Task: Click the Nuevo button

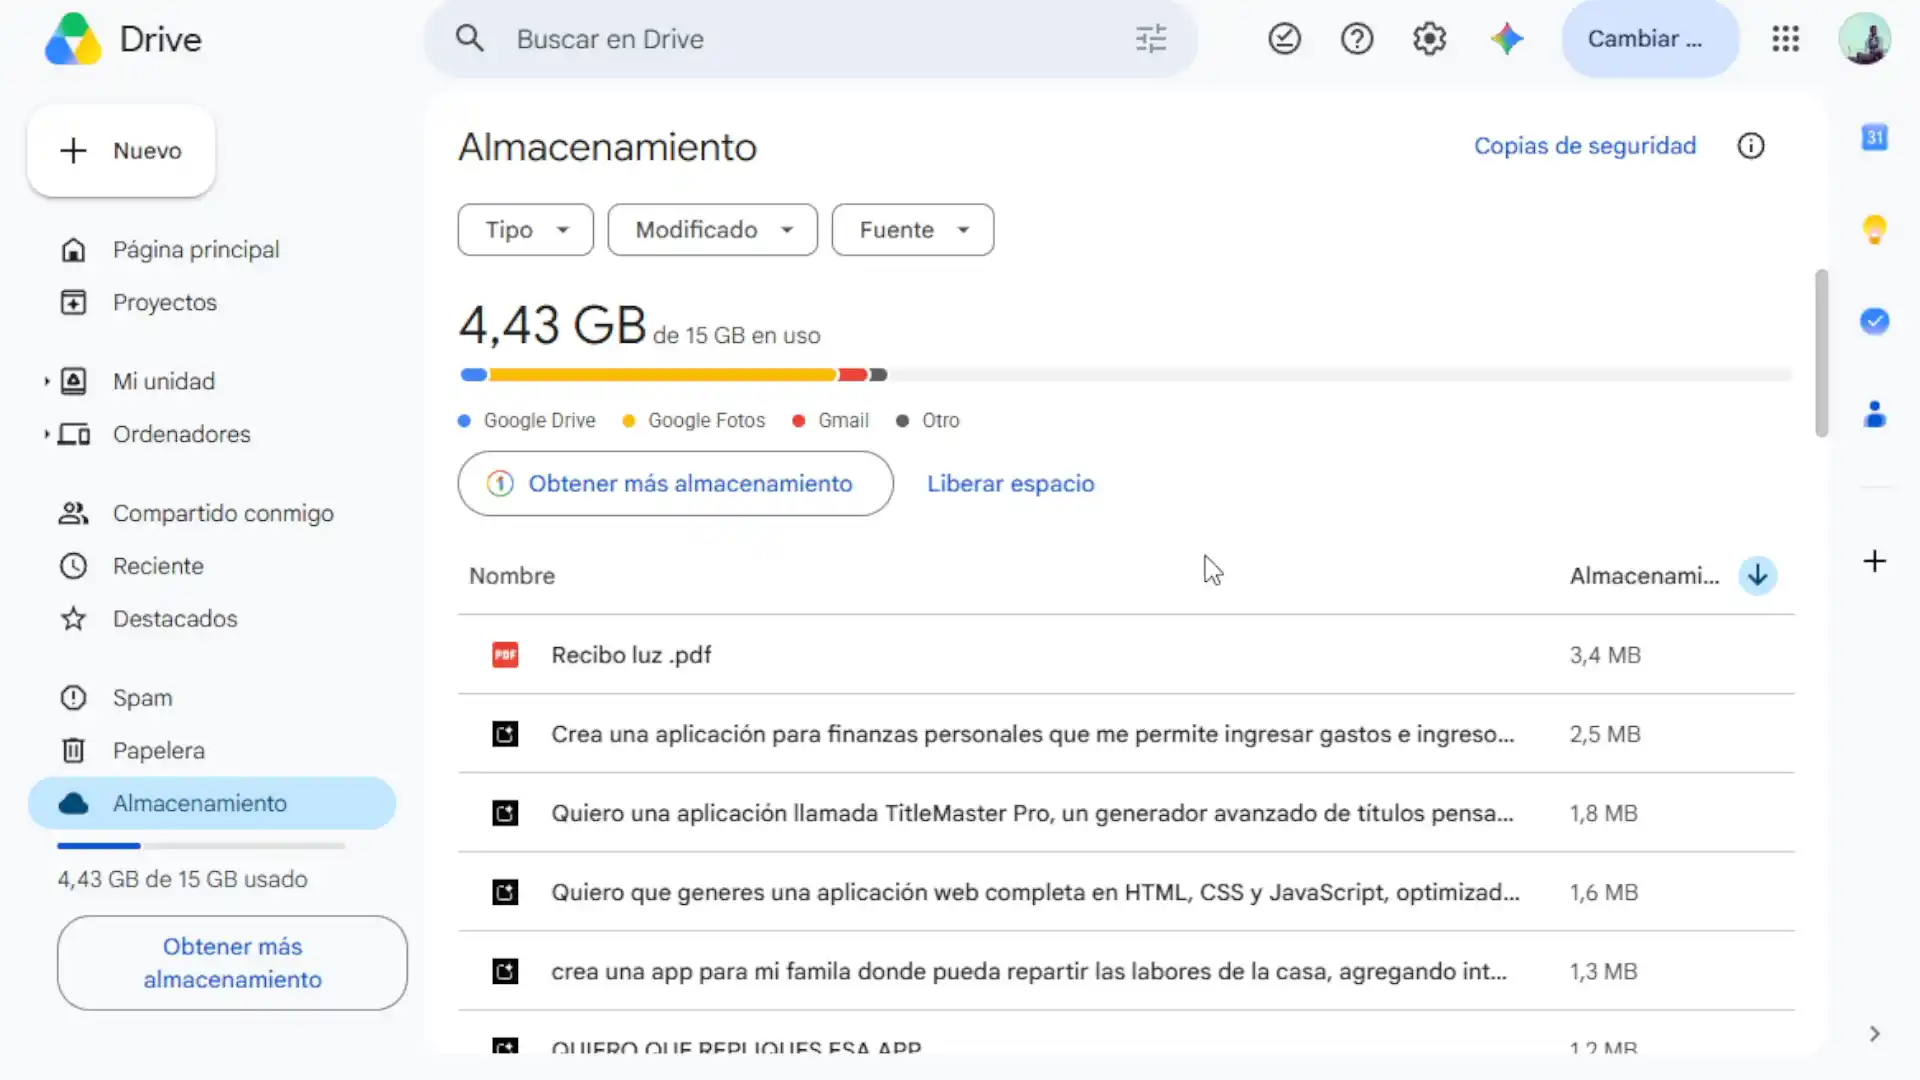Action: 121,151
